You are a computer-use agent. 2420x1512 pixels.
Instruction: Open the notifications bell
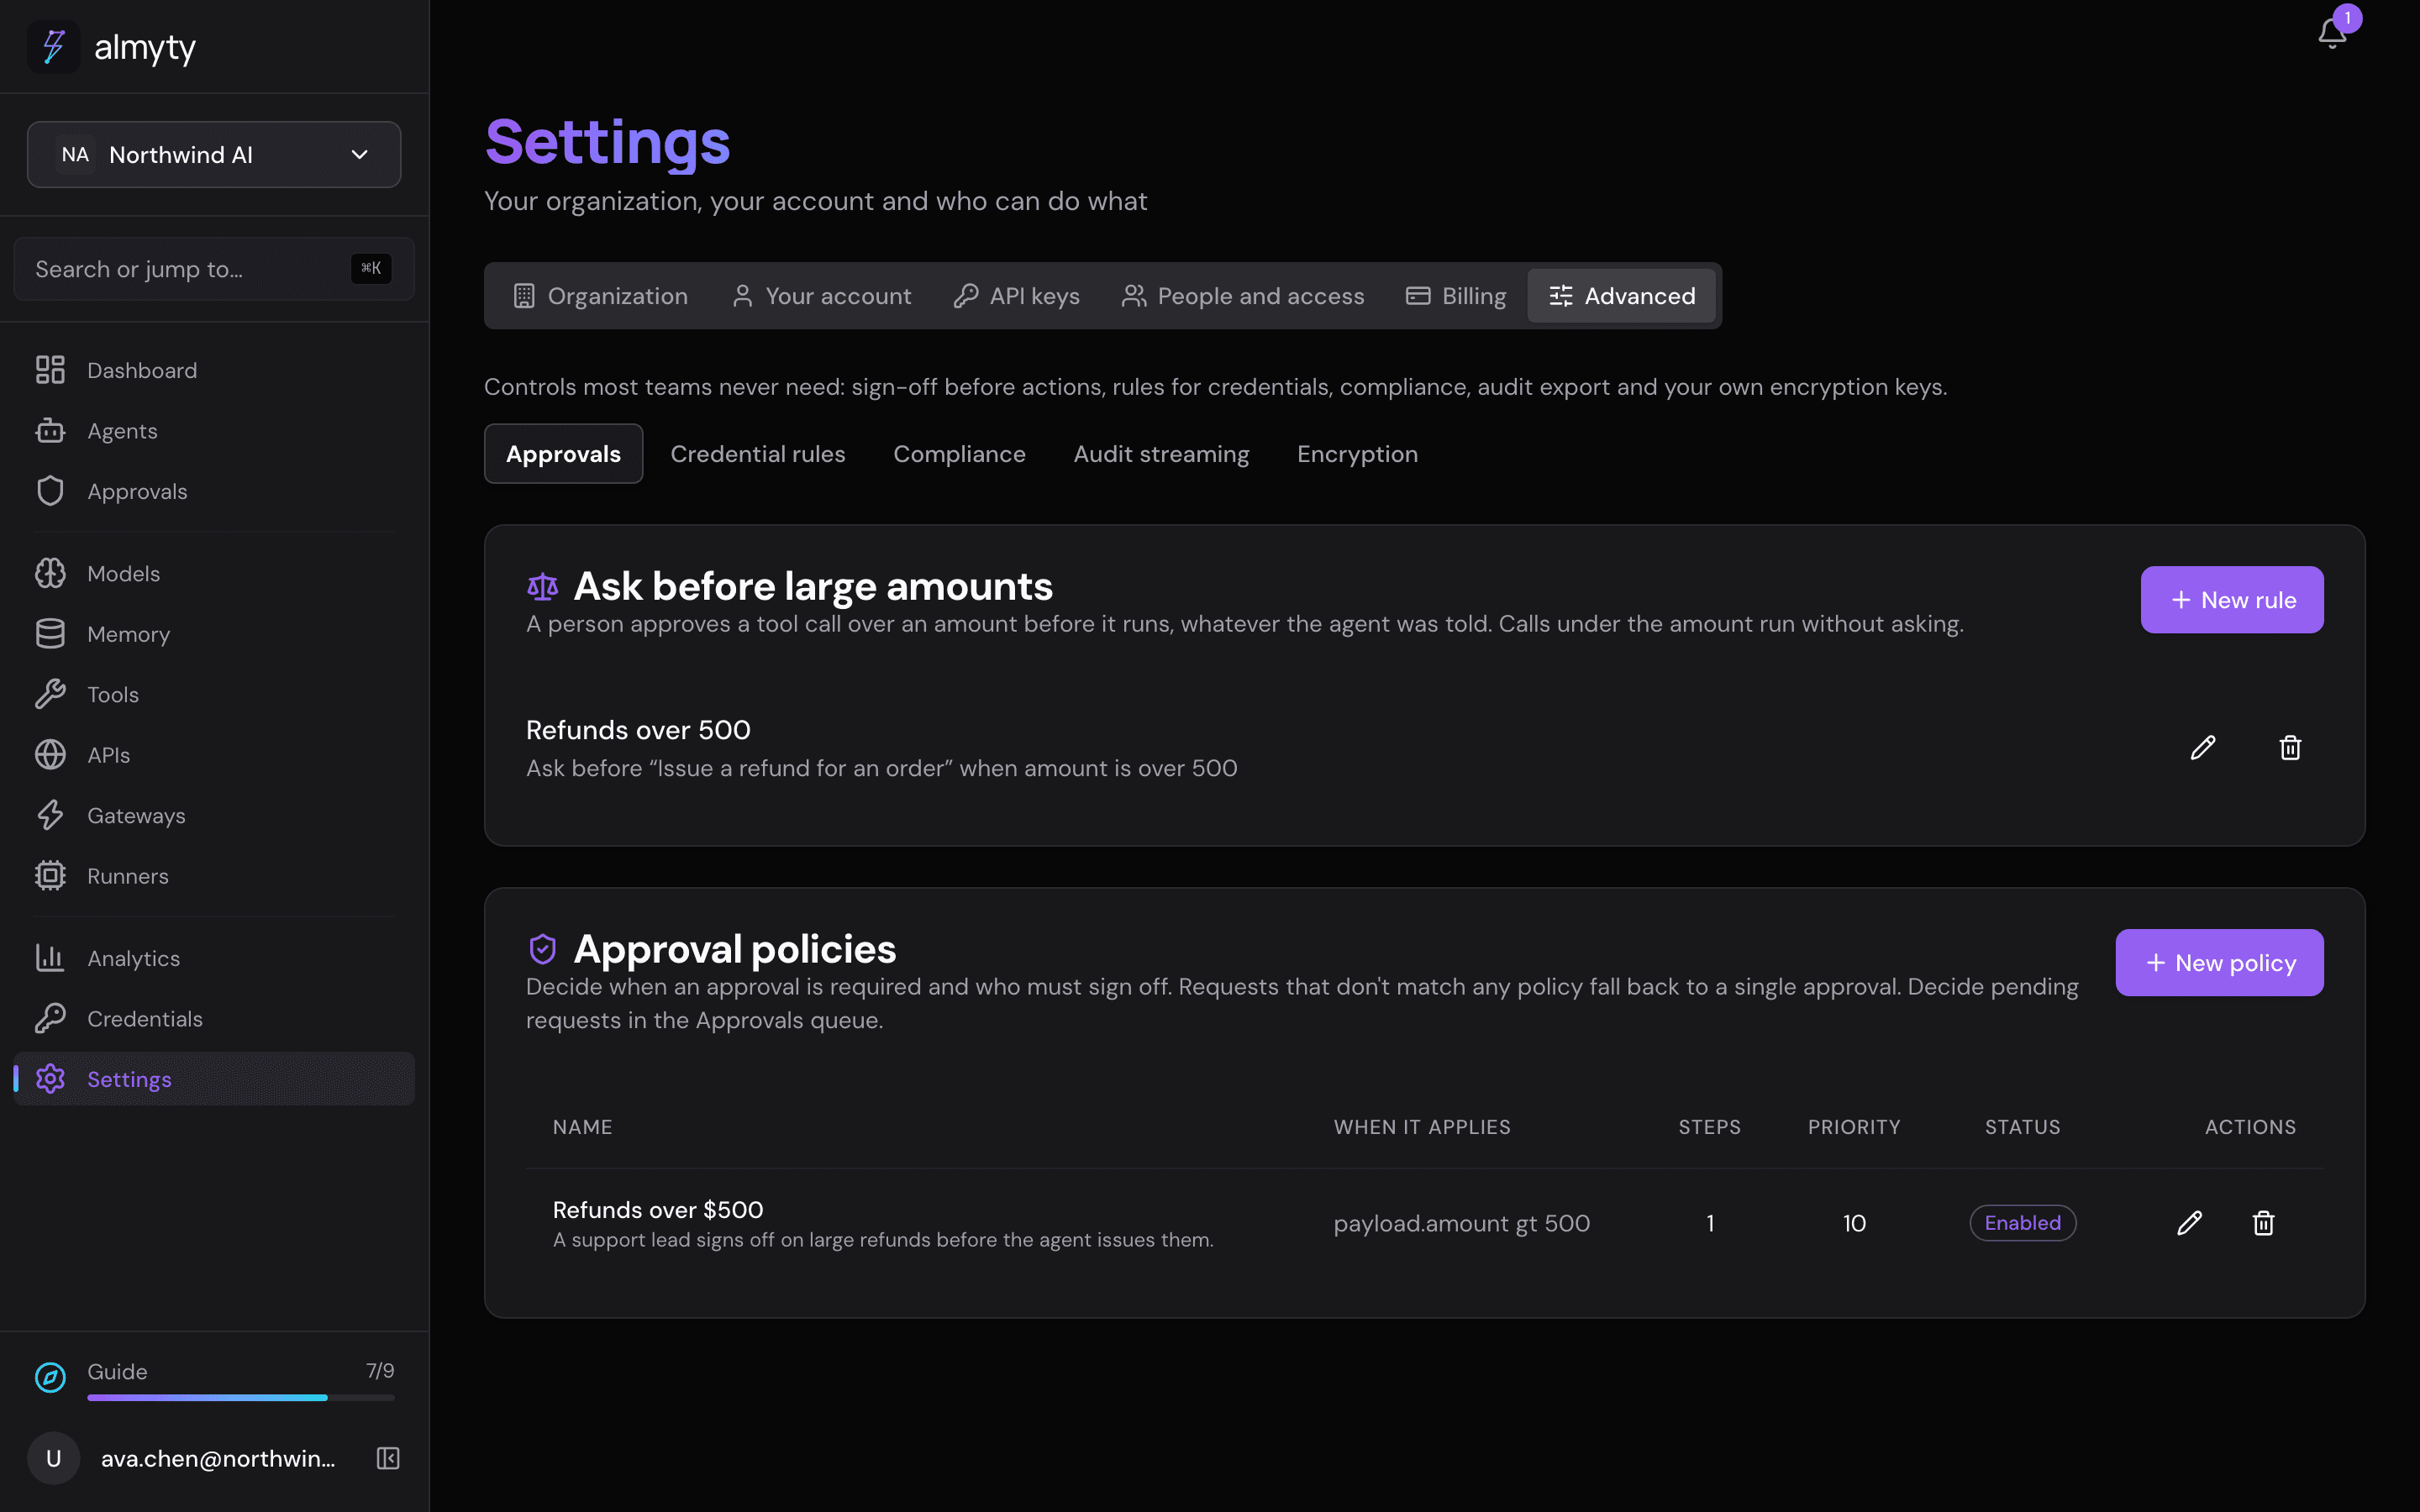(2331, 33)
